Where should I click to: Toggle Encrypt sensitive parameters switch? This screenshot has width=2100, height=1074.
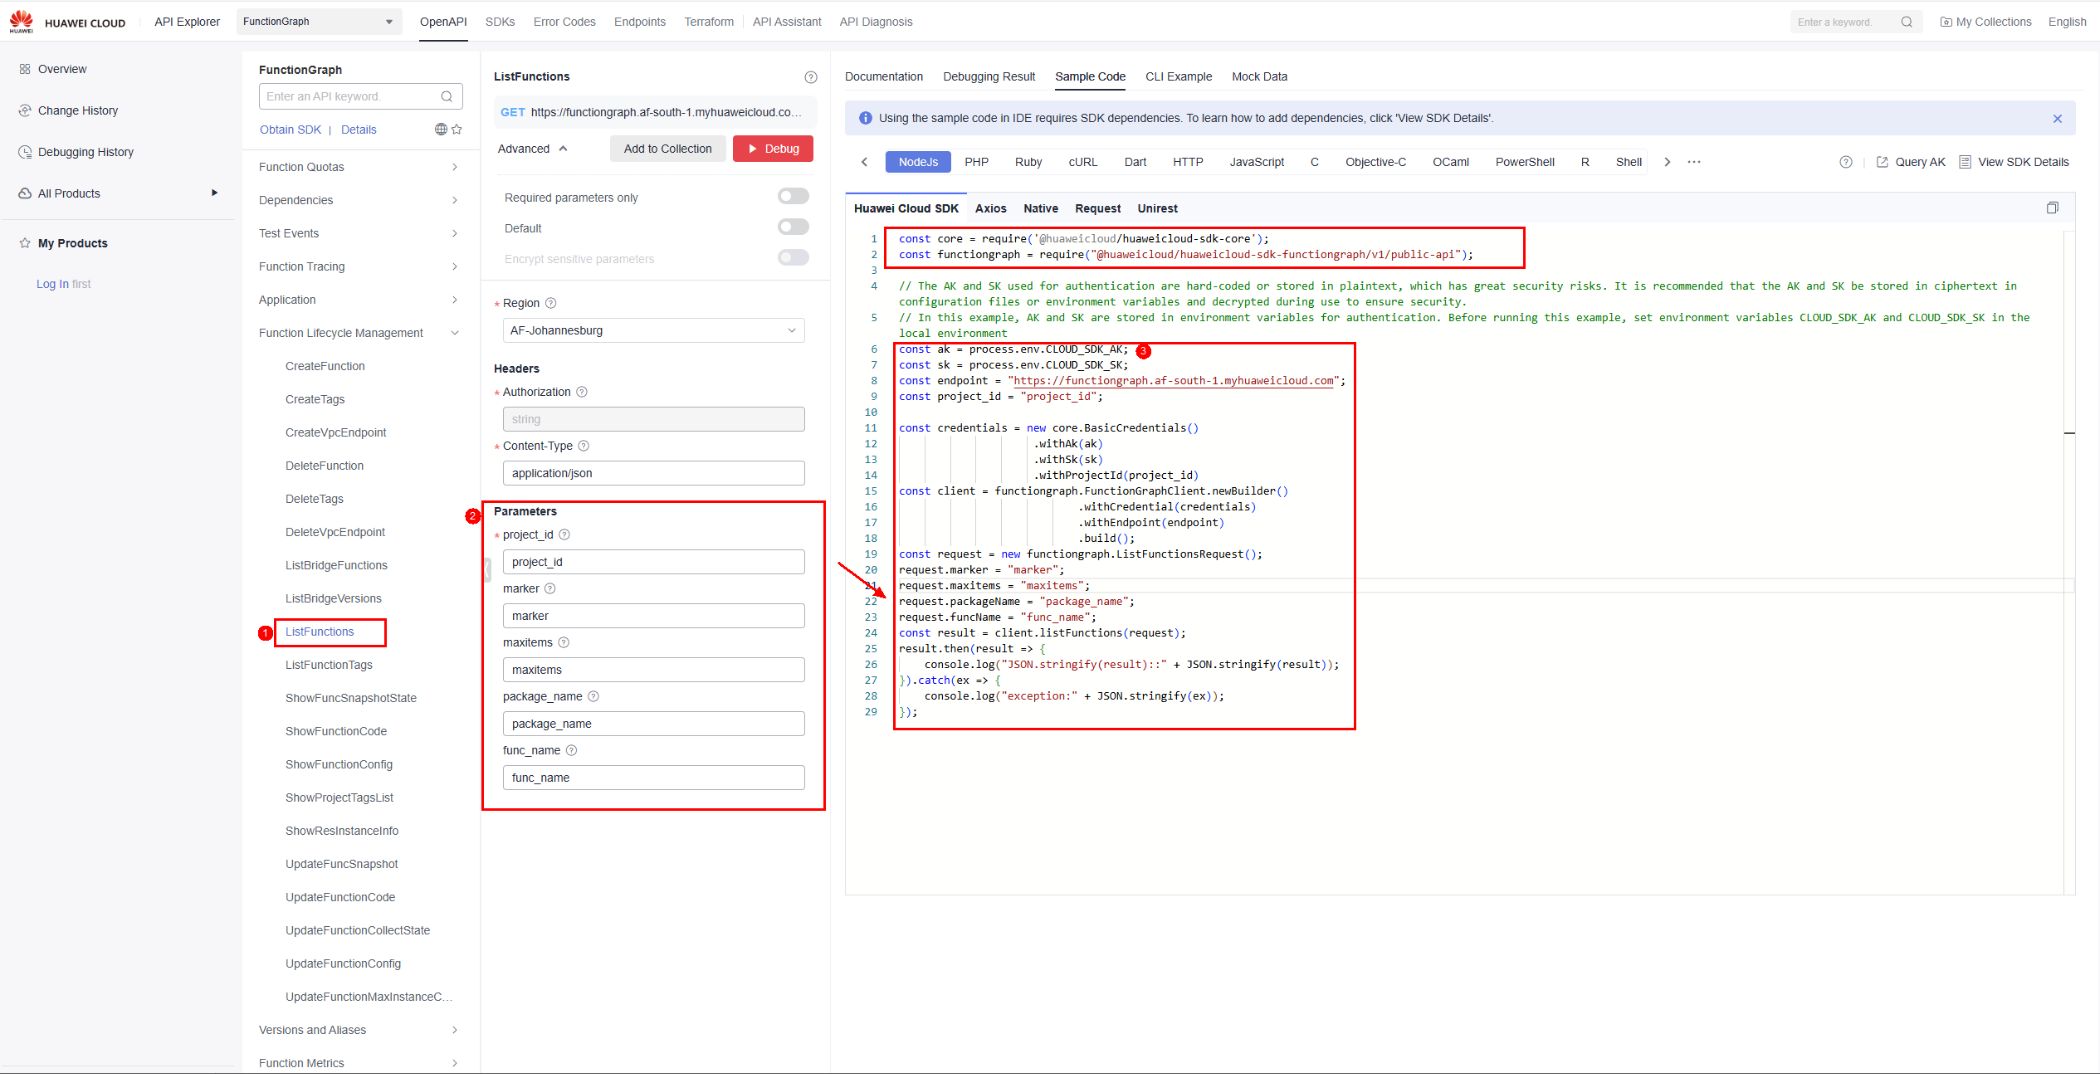(793, 258)
